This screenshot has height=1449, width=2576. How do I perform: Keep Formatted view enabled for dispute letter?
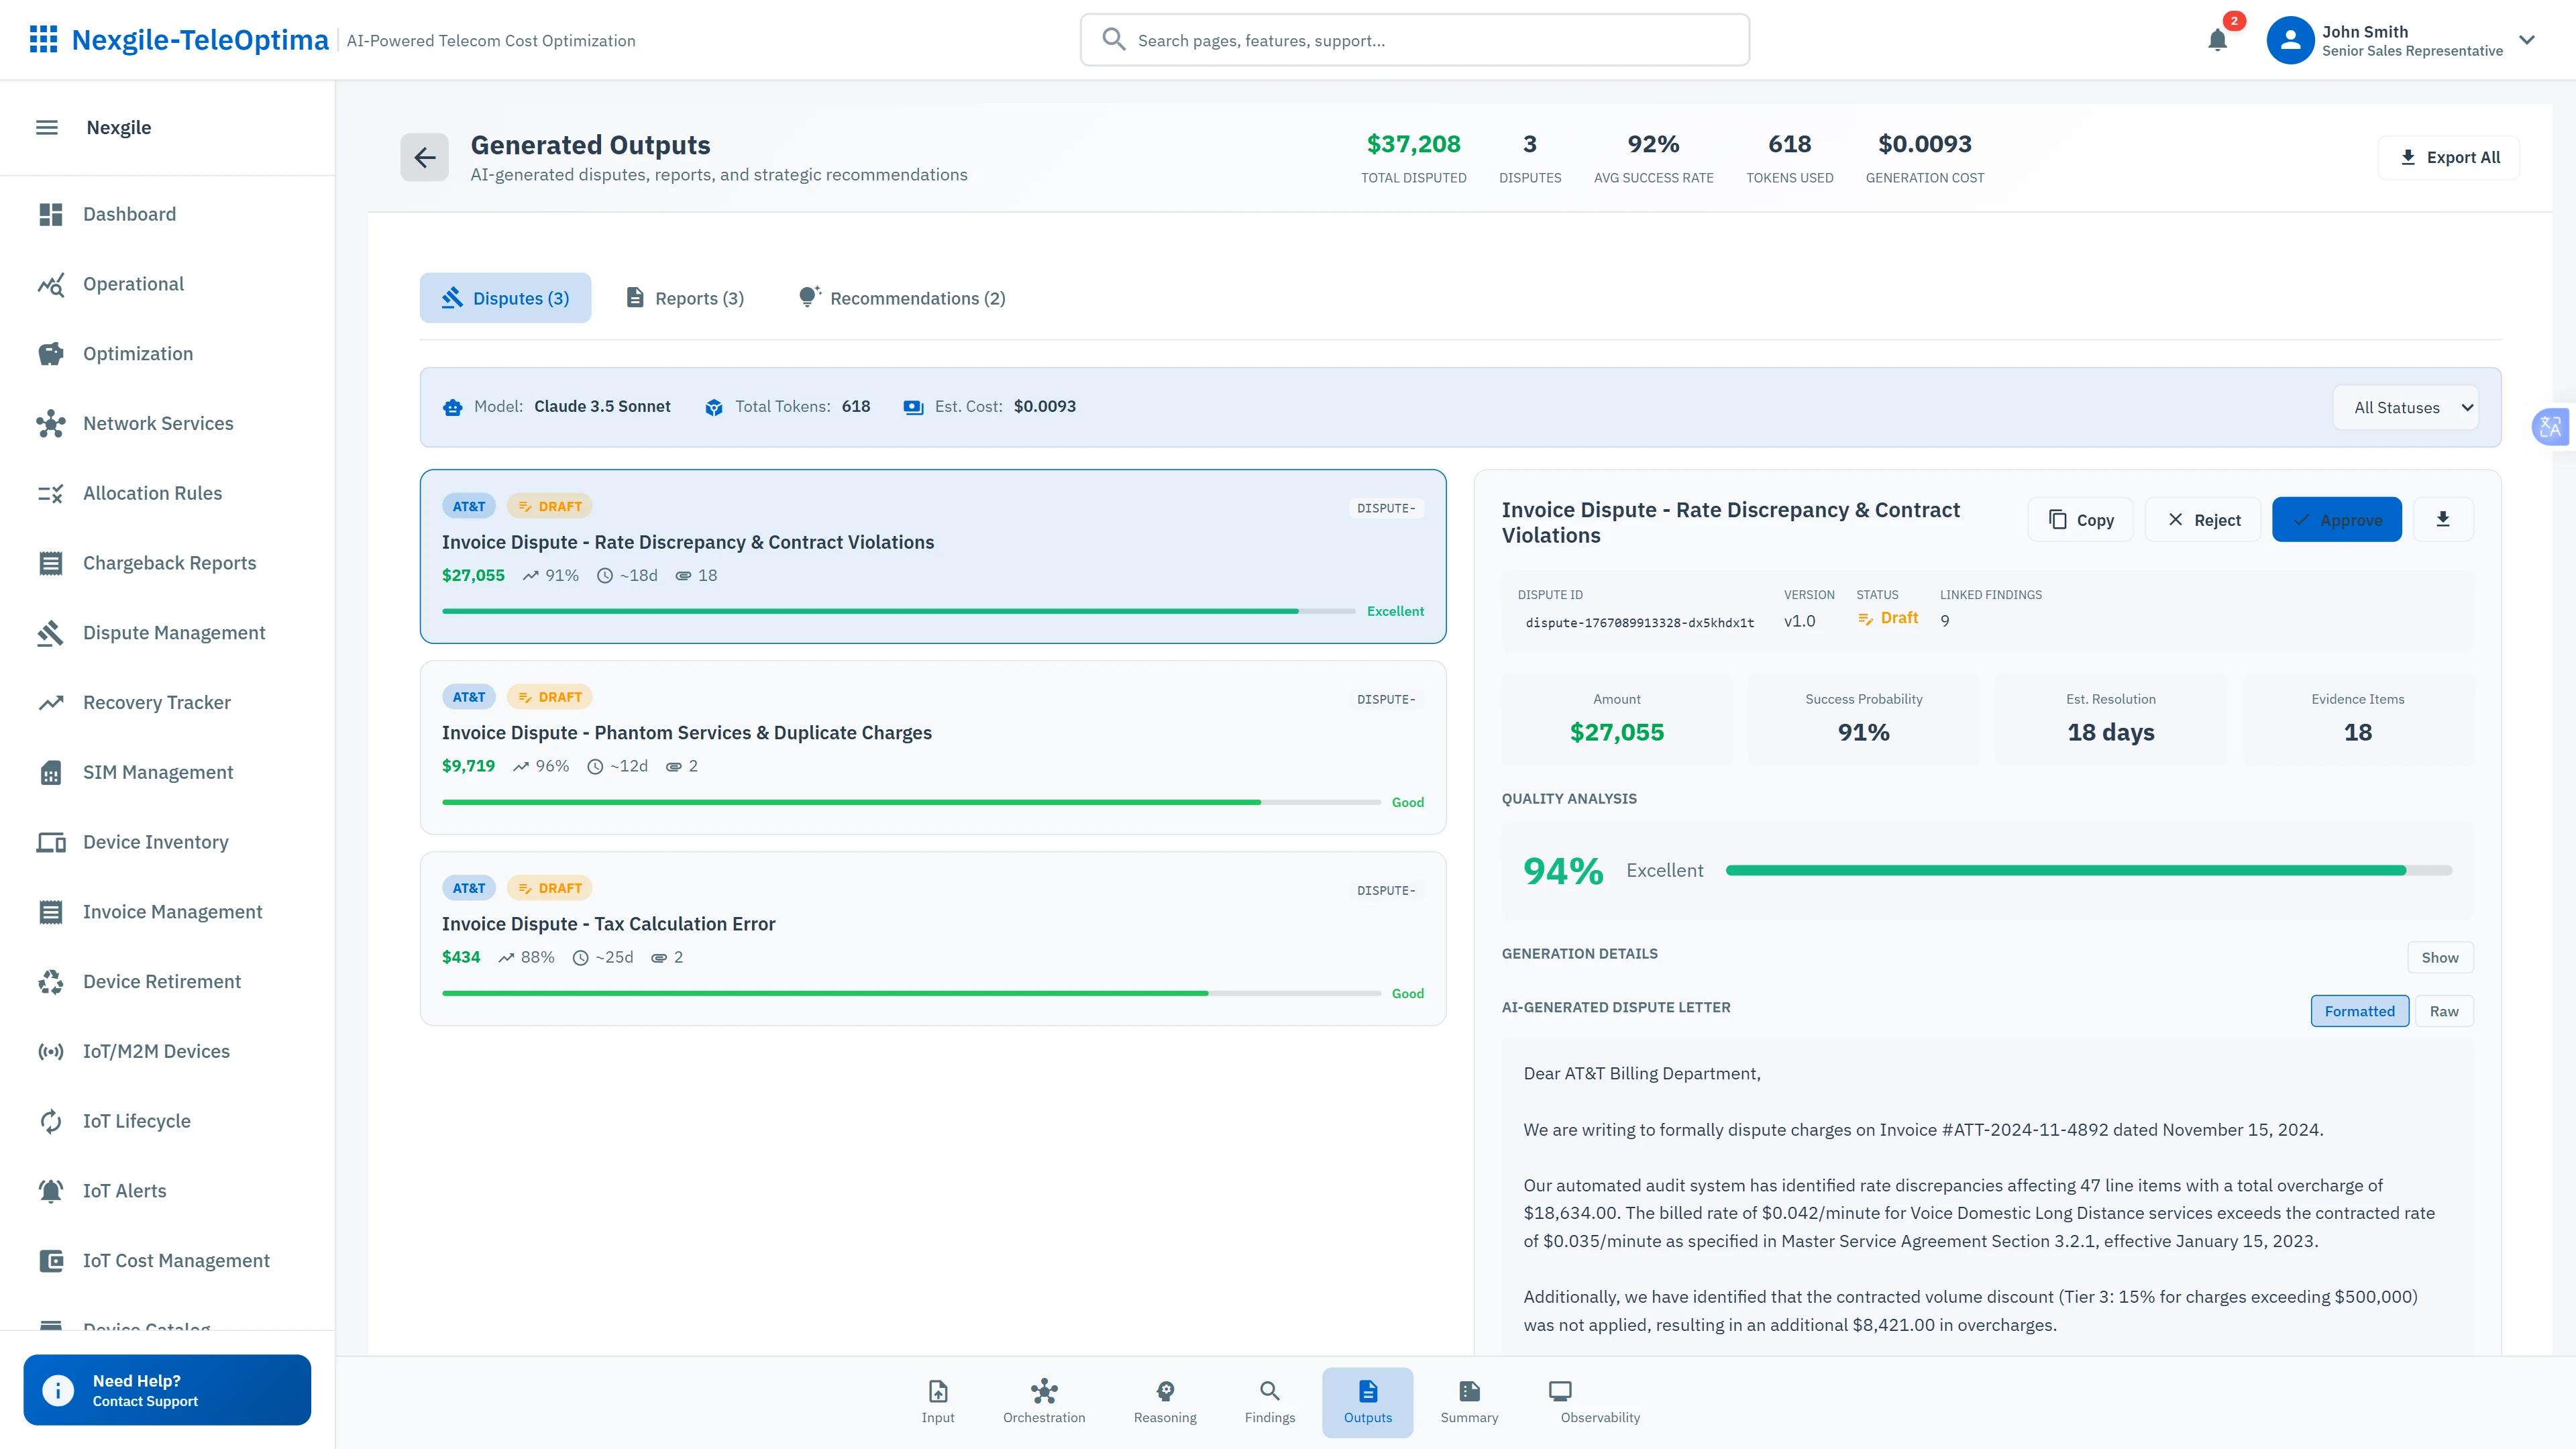click(x=2359, y=1011)
